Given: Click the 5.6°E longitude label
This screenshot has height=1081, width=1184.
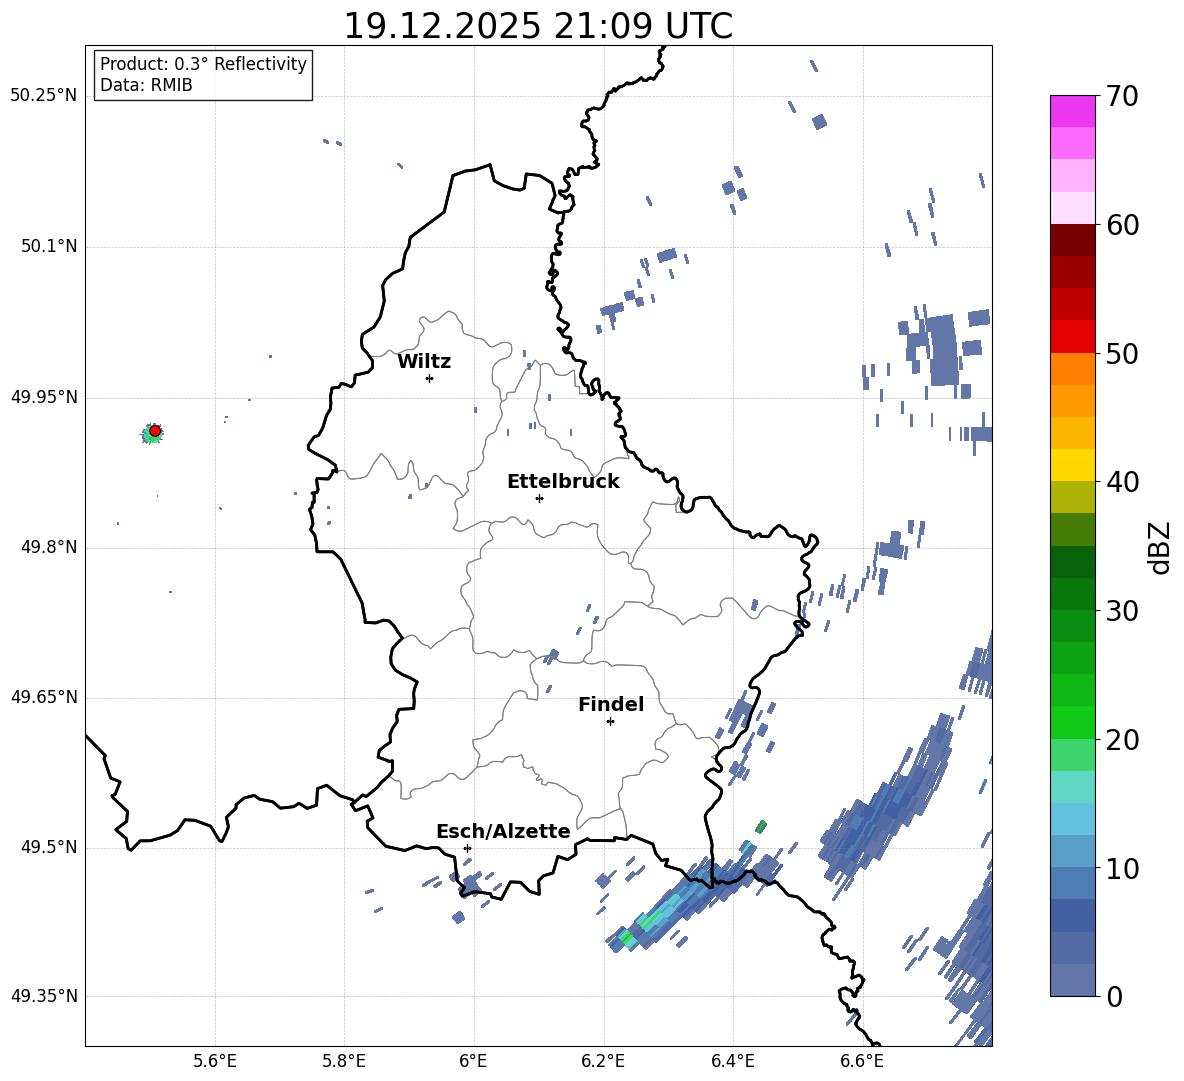Looking at the screenshot, I should [x=215, y=1061].
